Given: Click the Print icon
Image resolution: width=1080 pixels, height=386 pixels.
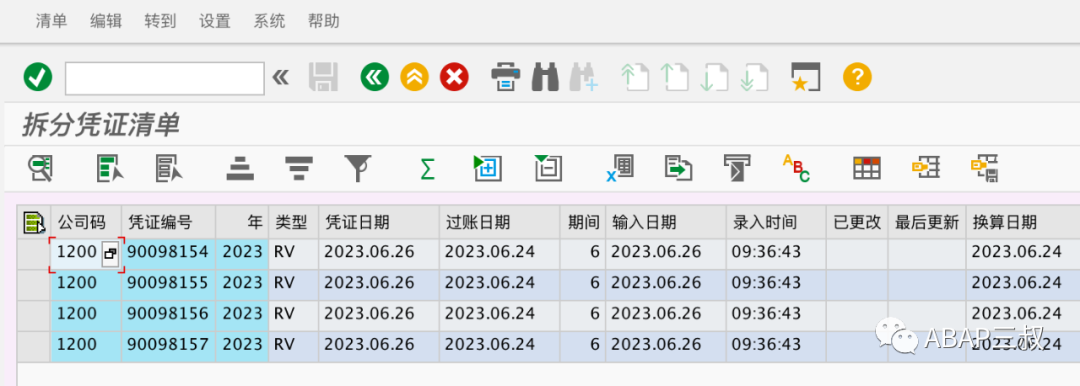Looking at the screenshot, I should (506, 77).
